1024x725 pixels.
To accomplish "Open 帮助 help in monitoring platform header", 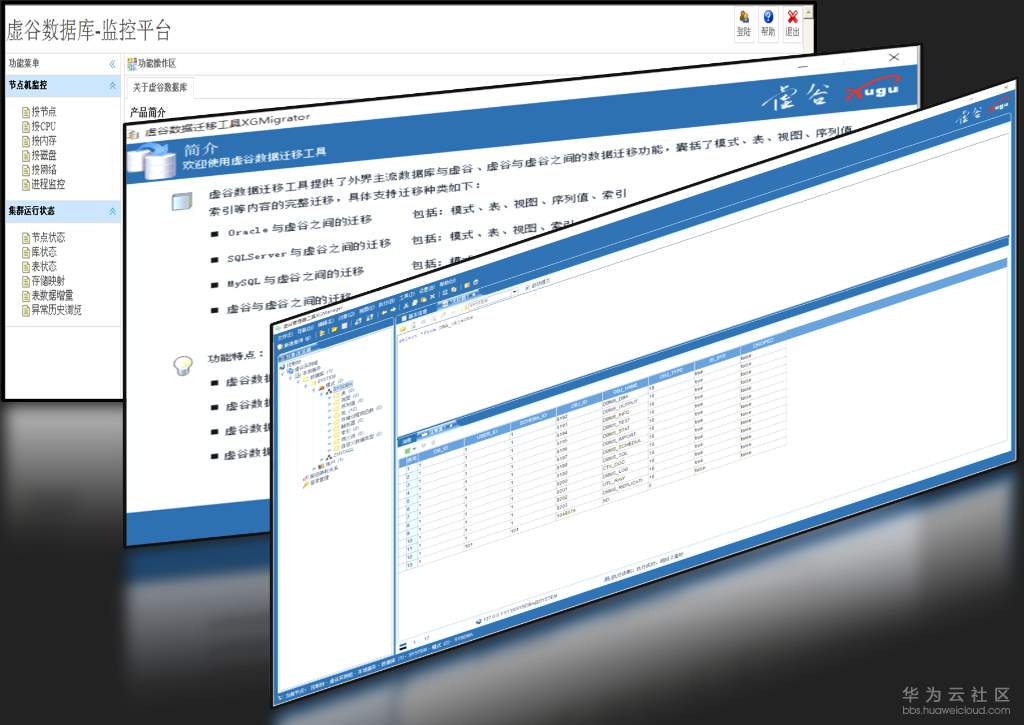I will (768, 23).
